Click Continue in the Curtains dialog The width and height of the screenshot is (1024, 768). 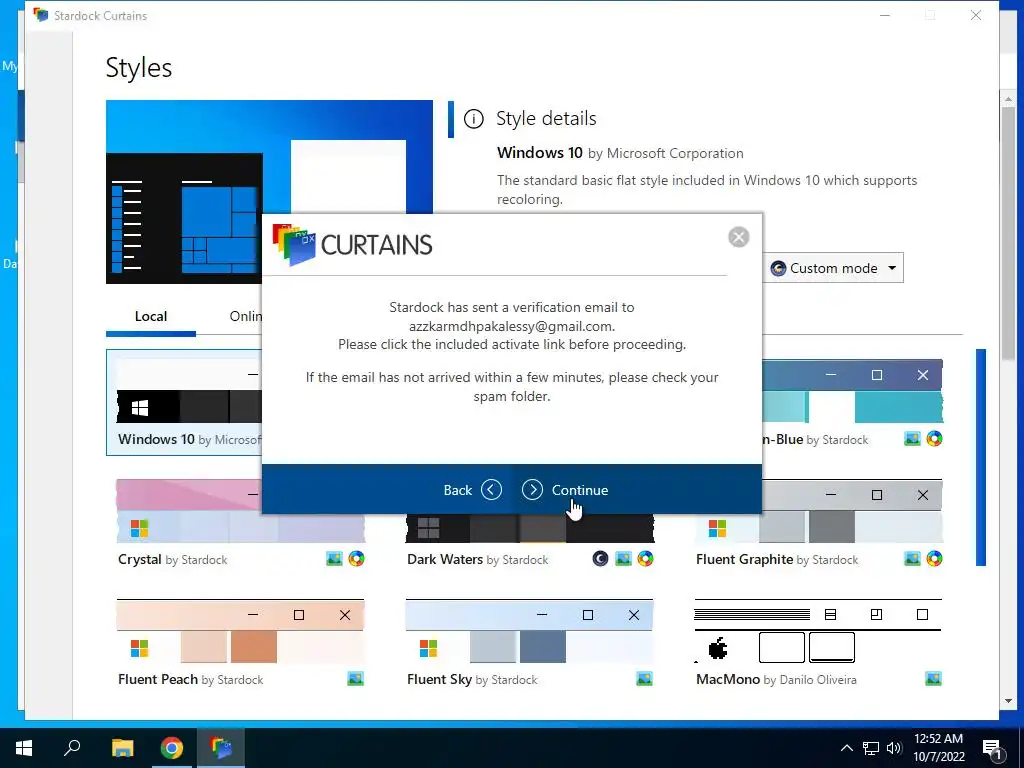coord(565,490)
